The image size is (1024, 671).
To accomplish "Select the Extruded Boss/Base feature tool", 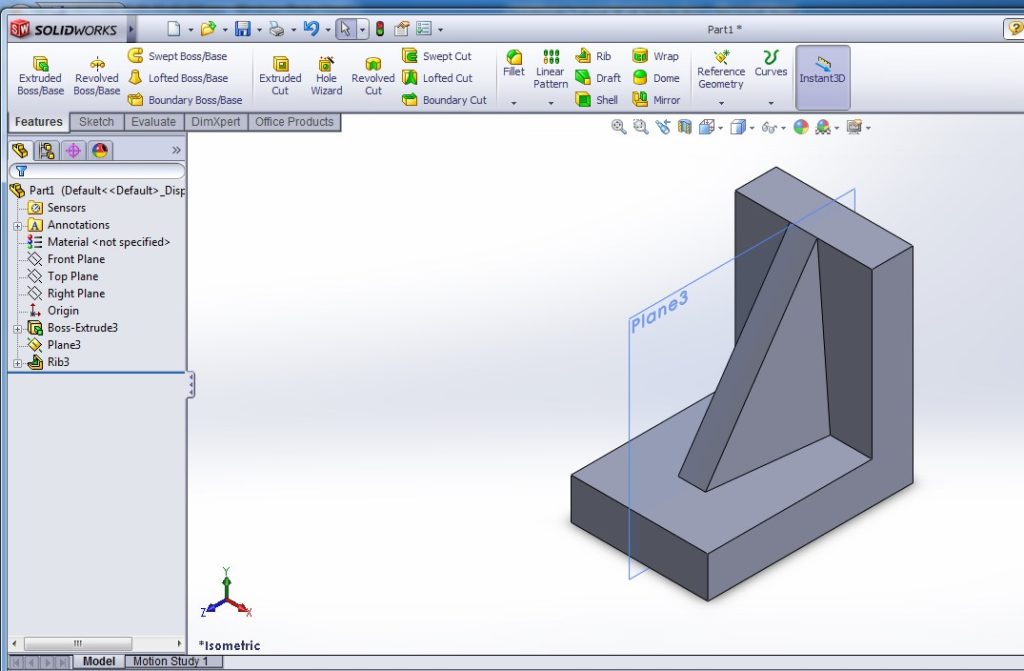I will click(39, 75).
